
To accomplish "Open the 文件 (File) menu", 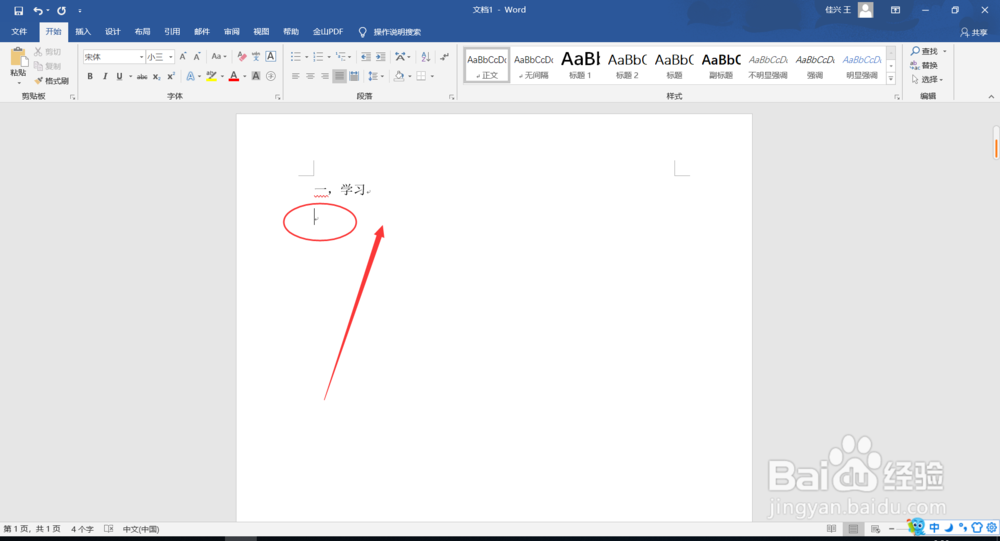I will point(19,32).
